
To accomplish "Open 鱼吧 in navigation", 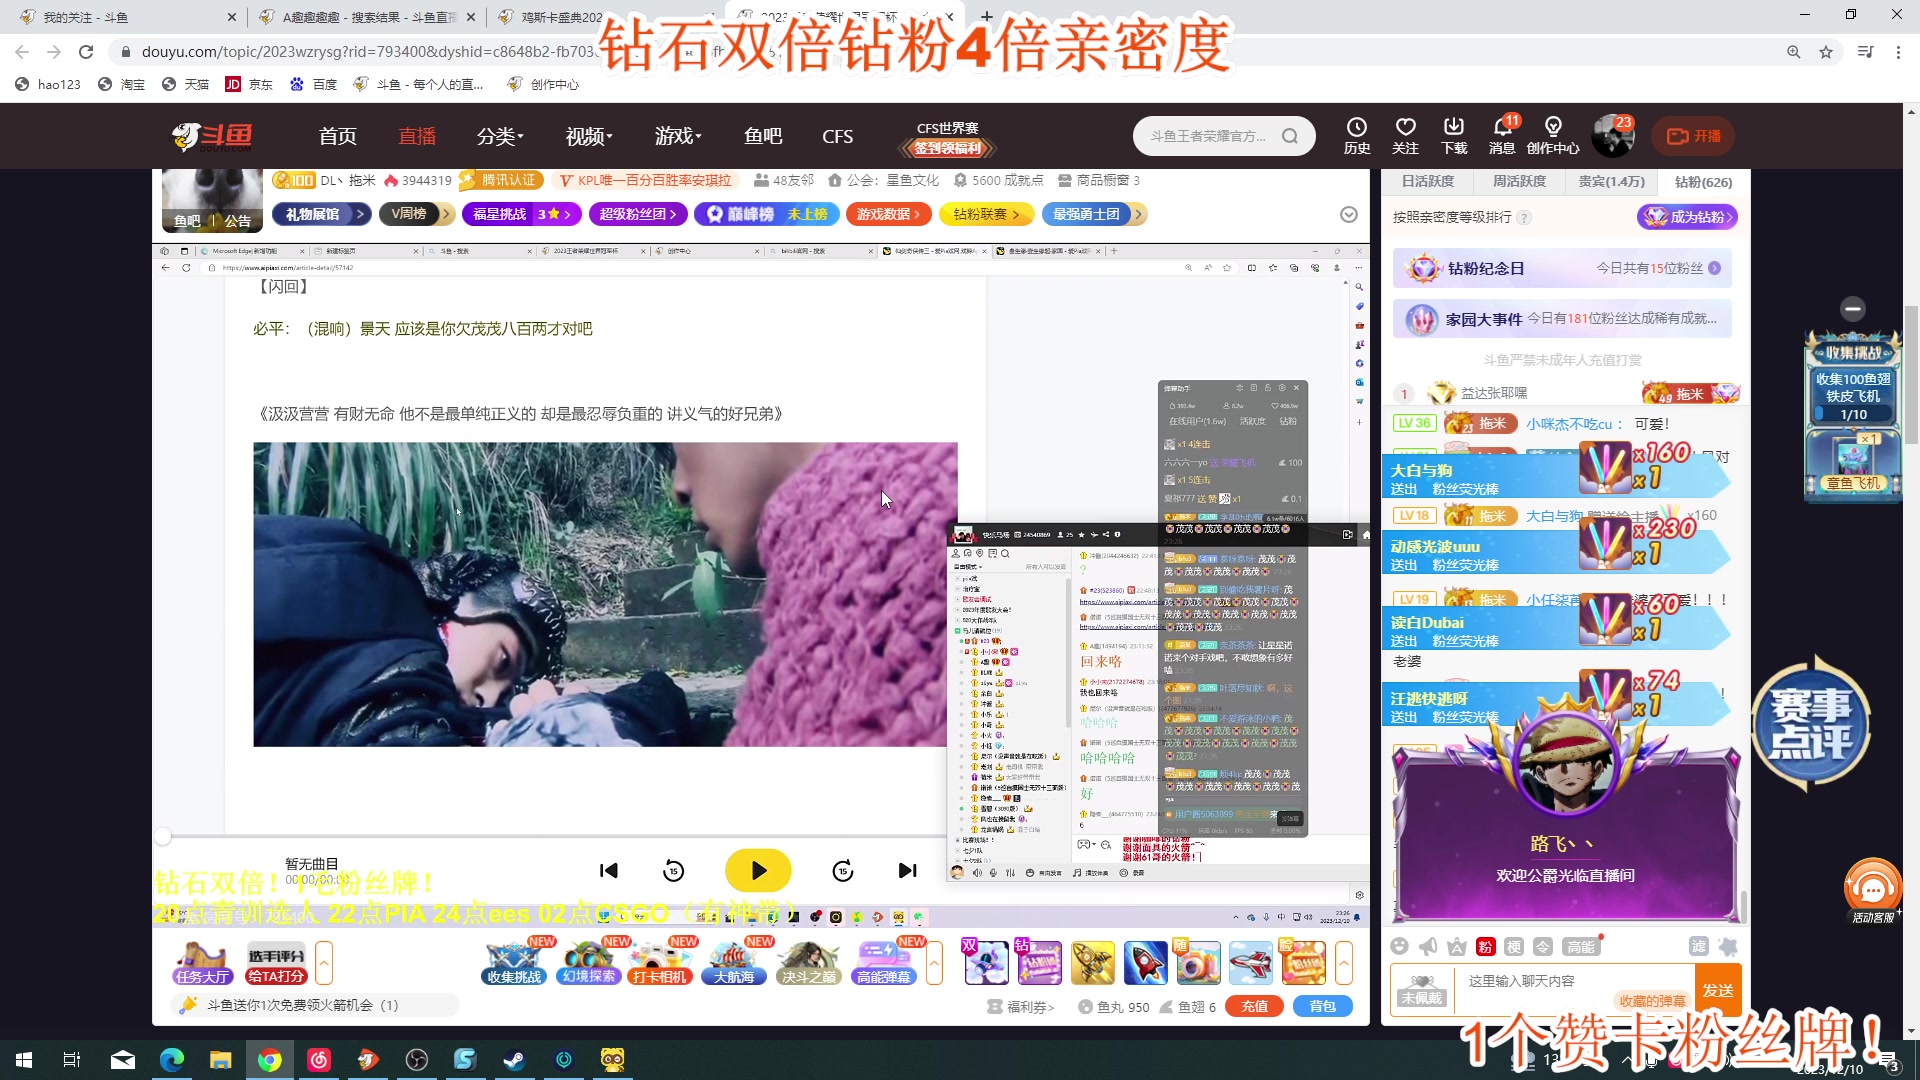I will tap(763, 136).
